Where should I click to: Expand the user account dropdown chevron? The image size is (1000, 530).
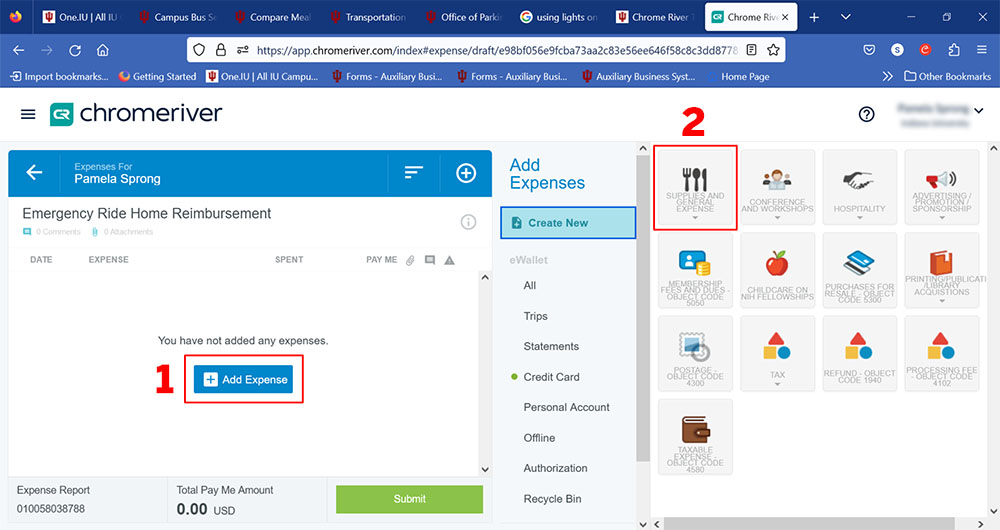click(x=978, y=110)
